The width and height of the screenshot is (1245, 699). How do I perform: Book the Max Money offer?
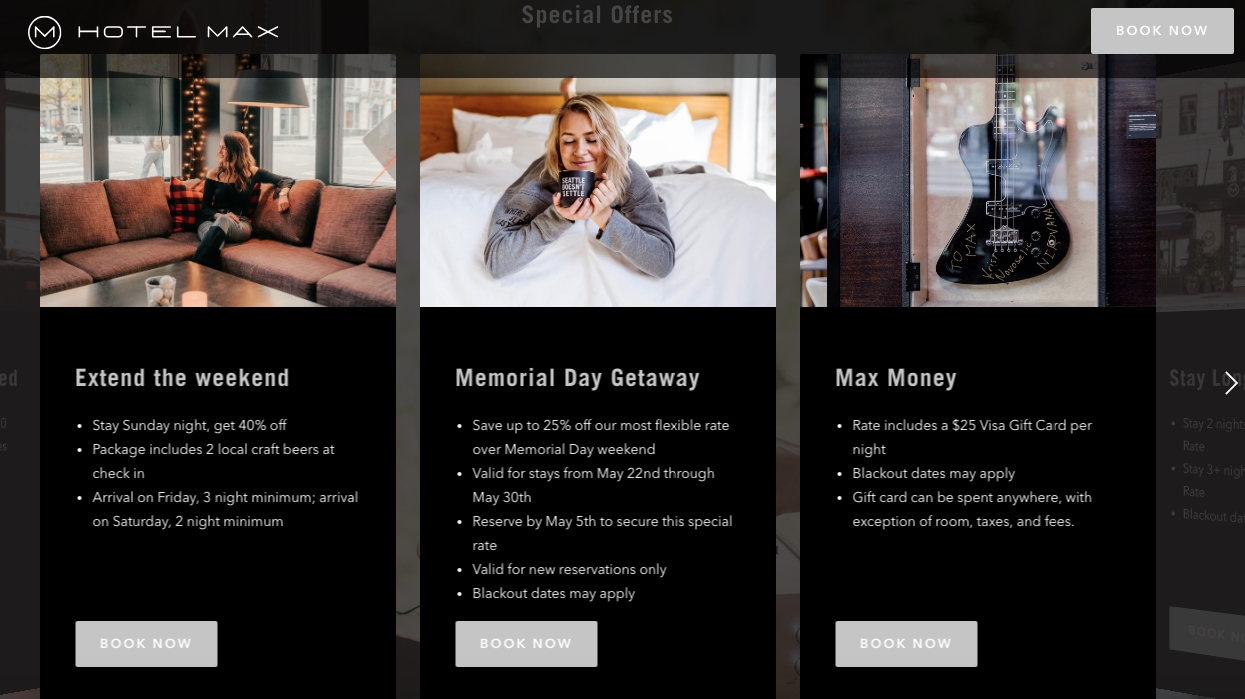click(906, 644)
